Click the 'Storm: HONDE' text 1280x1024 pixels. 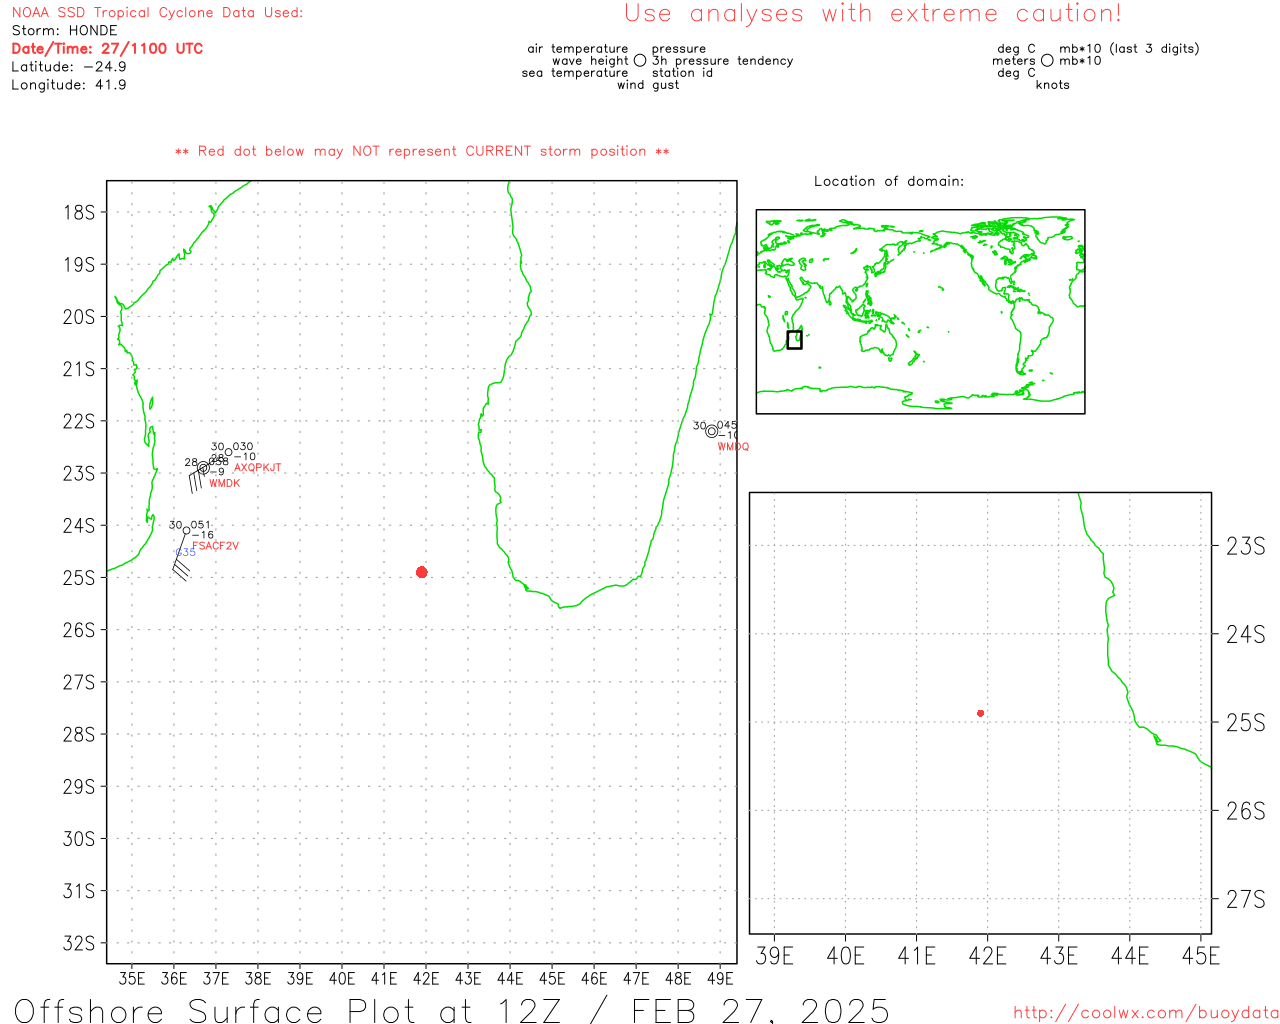64,31
